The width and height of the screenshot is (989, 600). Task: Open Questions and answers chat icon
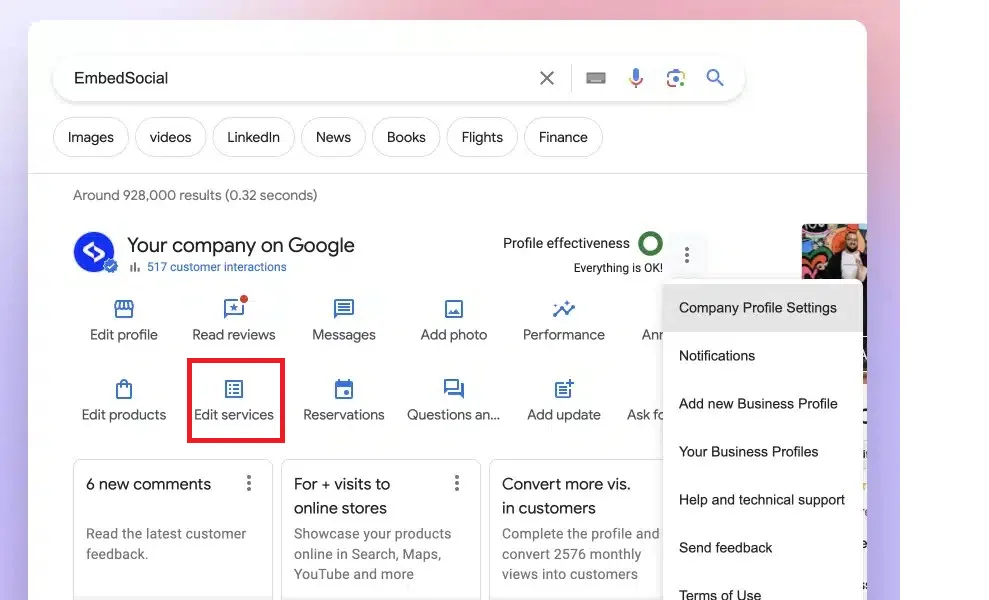click(454, 389)
